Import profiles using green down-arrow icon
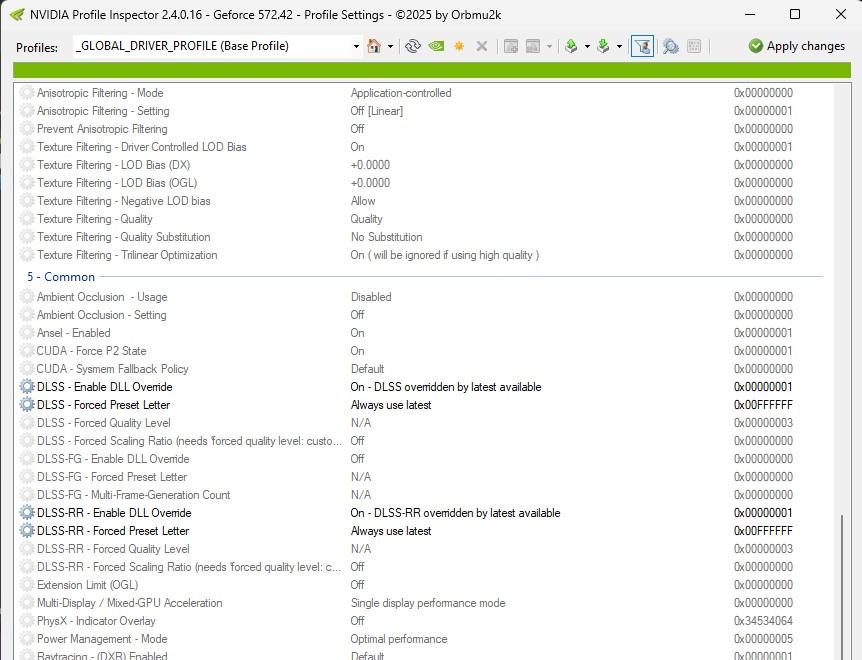862x660 pixels. (604, 46)
